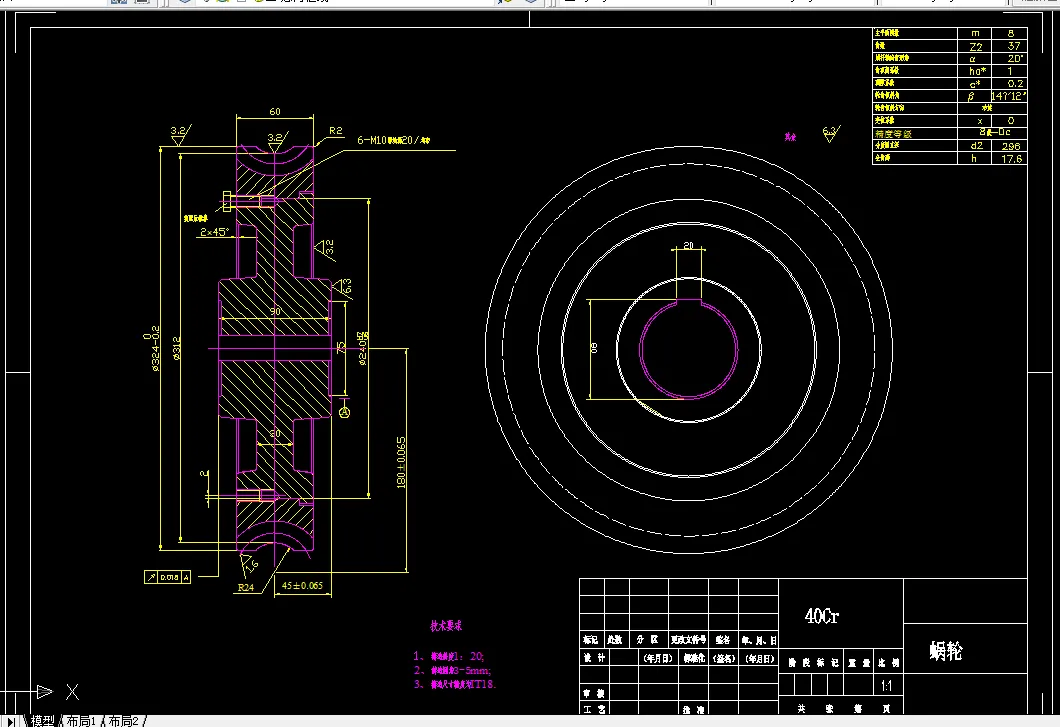
Task: Select the ø312 diameter dimension
Action: [177, 348]
